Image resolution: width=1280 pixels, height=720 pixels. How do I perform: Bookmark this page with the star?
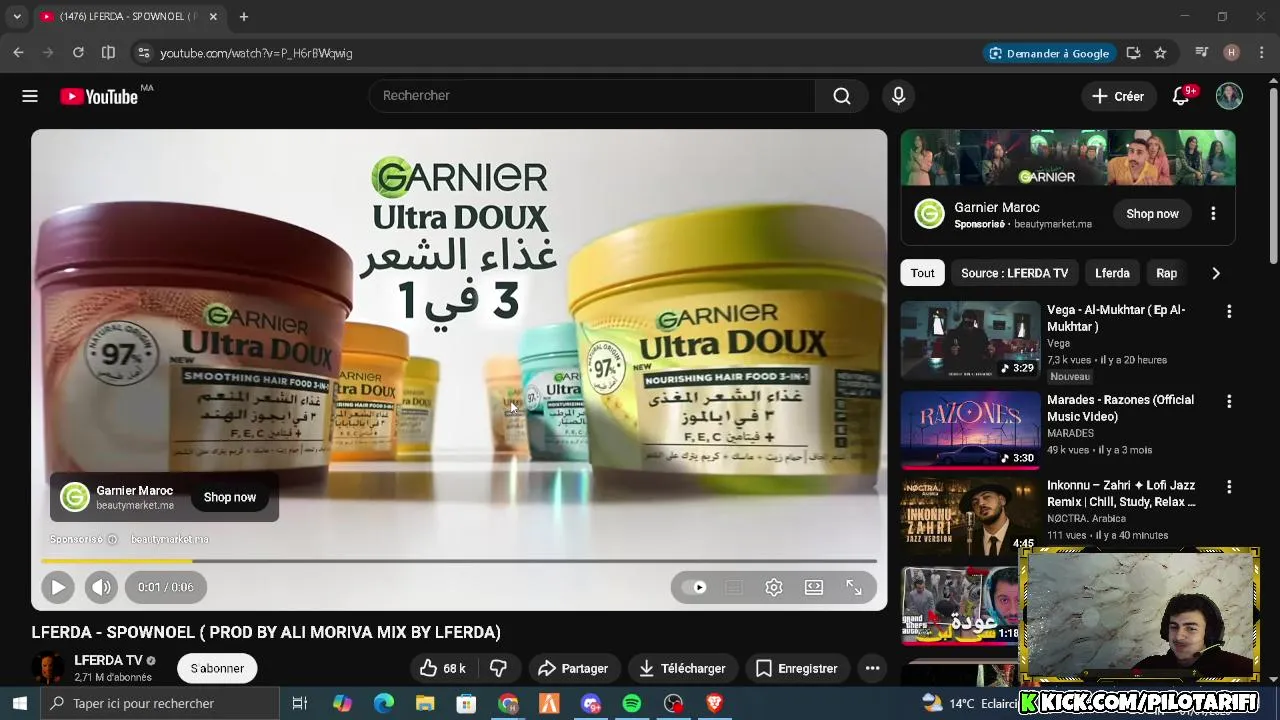coord(1160,53)
